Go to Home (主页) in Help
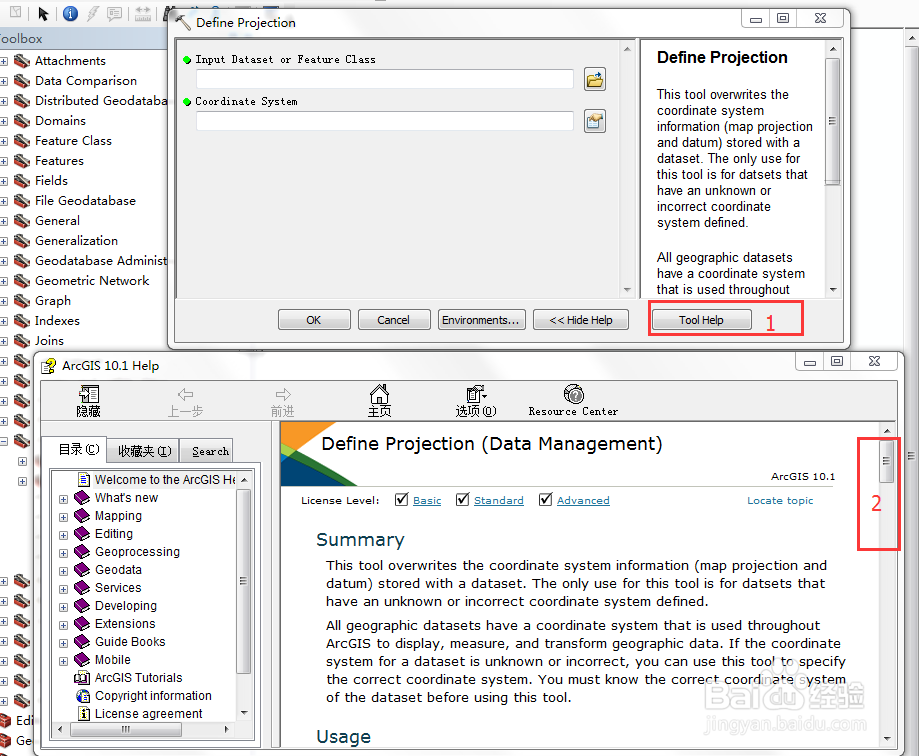Viewport: 919px width, 756px height. pyautogui.click(x=379, y=401)
